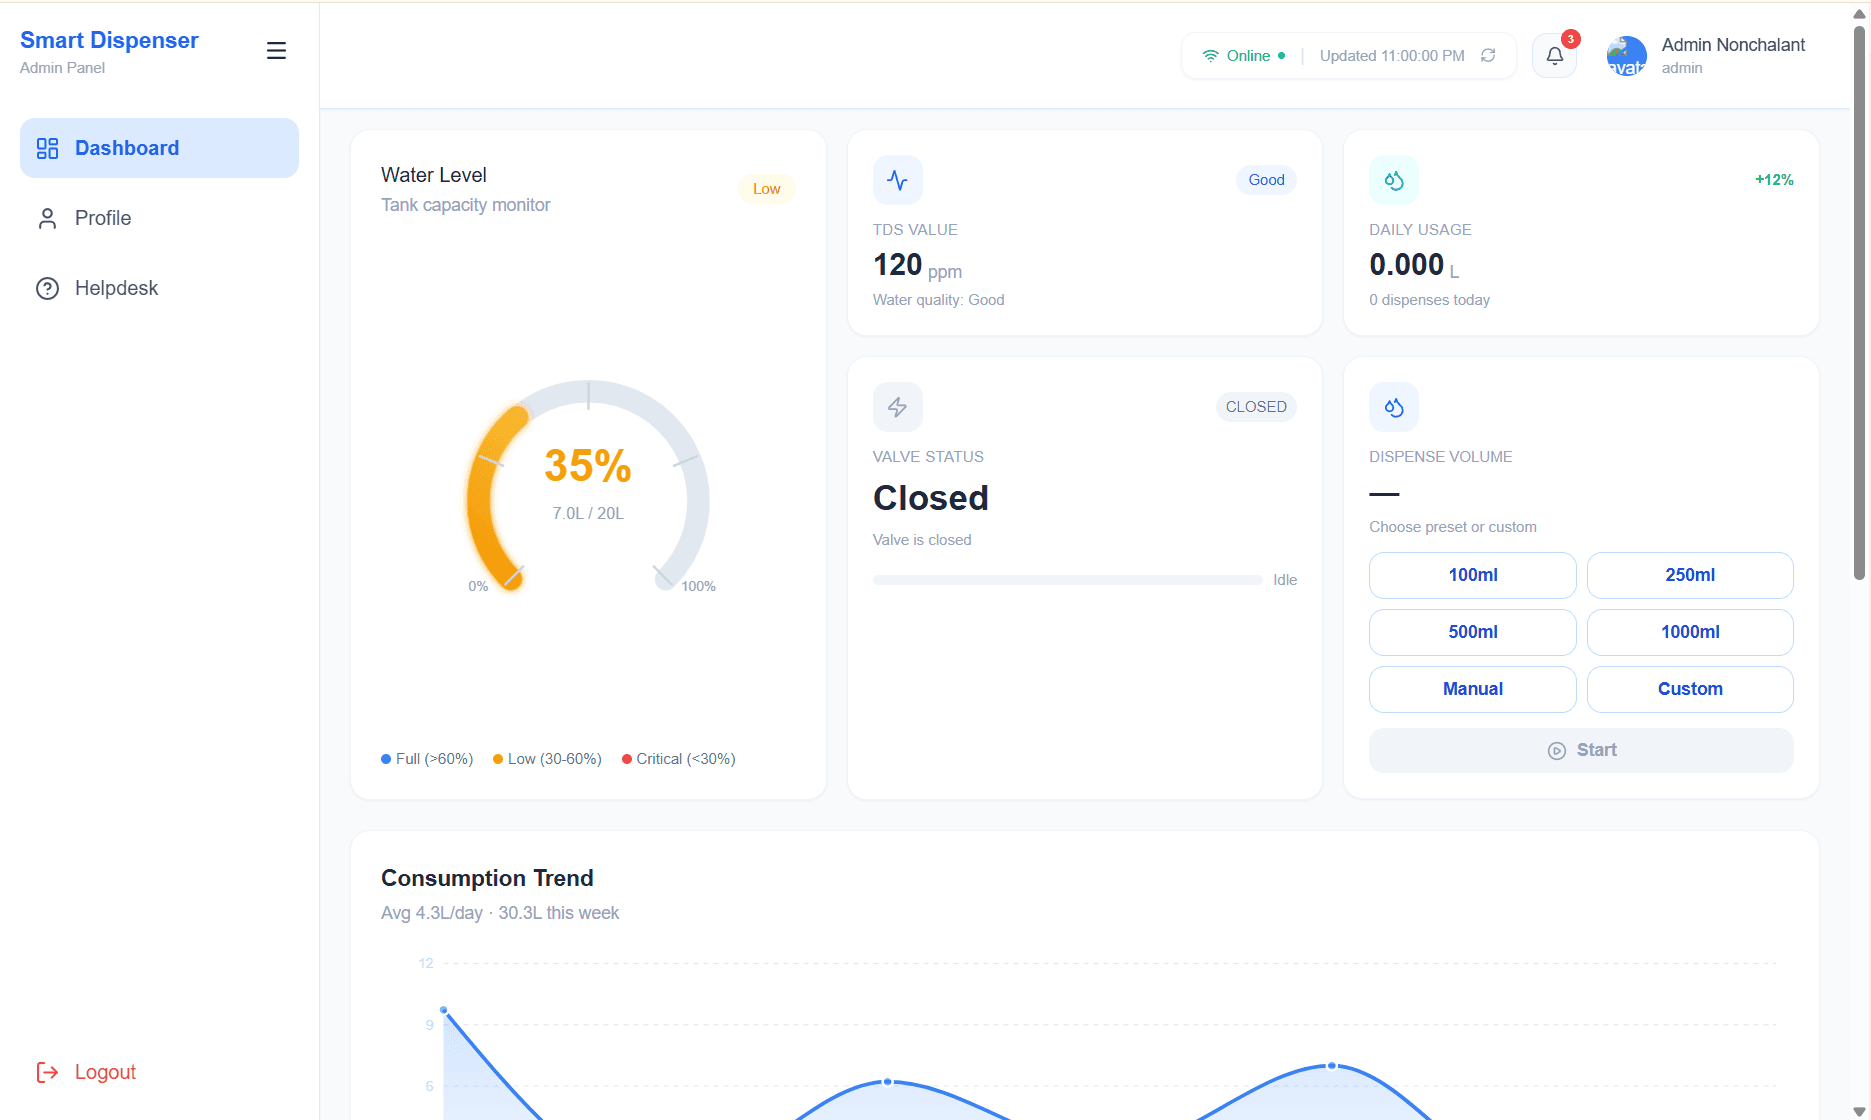Screen dimensions: 1871x1120
Task: Click the 35% water level reading
Action: (588, 466)
